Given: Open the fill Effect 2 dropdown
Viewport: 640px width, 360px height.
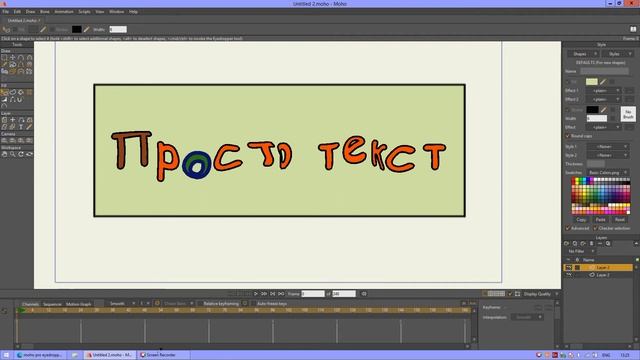Looking at the screenshot, I should coord(604,99).
